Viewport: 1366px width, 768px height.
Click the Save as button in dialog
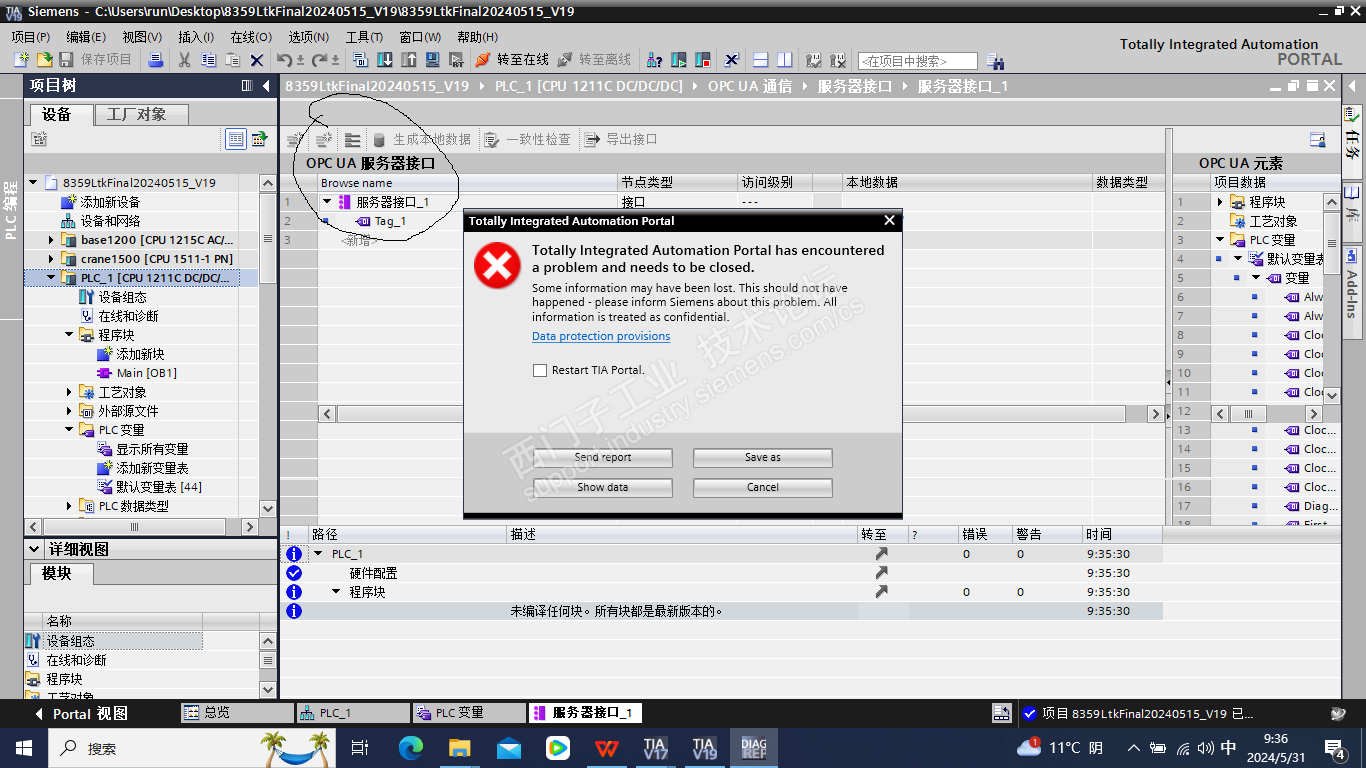(x=763, y=457)
